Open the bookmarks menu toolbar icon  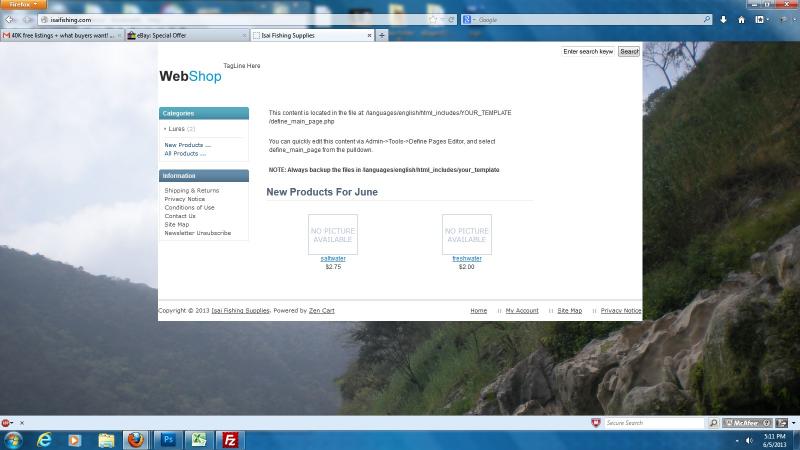[761, 20]
